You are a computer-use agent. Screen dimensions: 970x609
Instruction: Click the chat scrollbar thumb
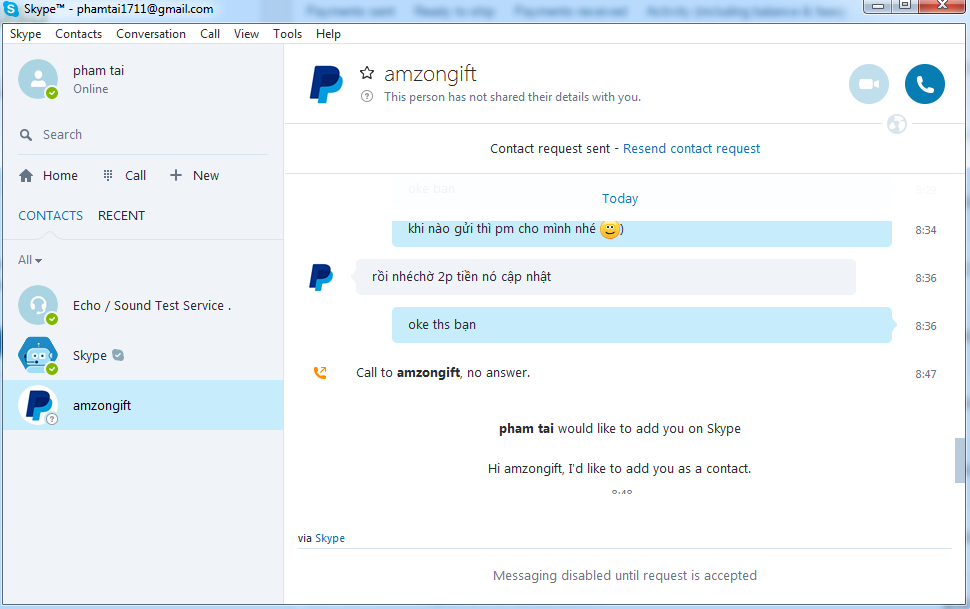pyautogui.click(x=959, y=460)
